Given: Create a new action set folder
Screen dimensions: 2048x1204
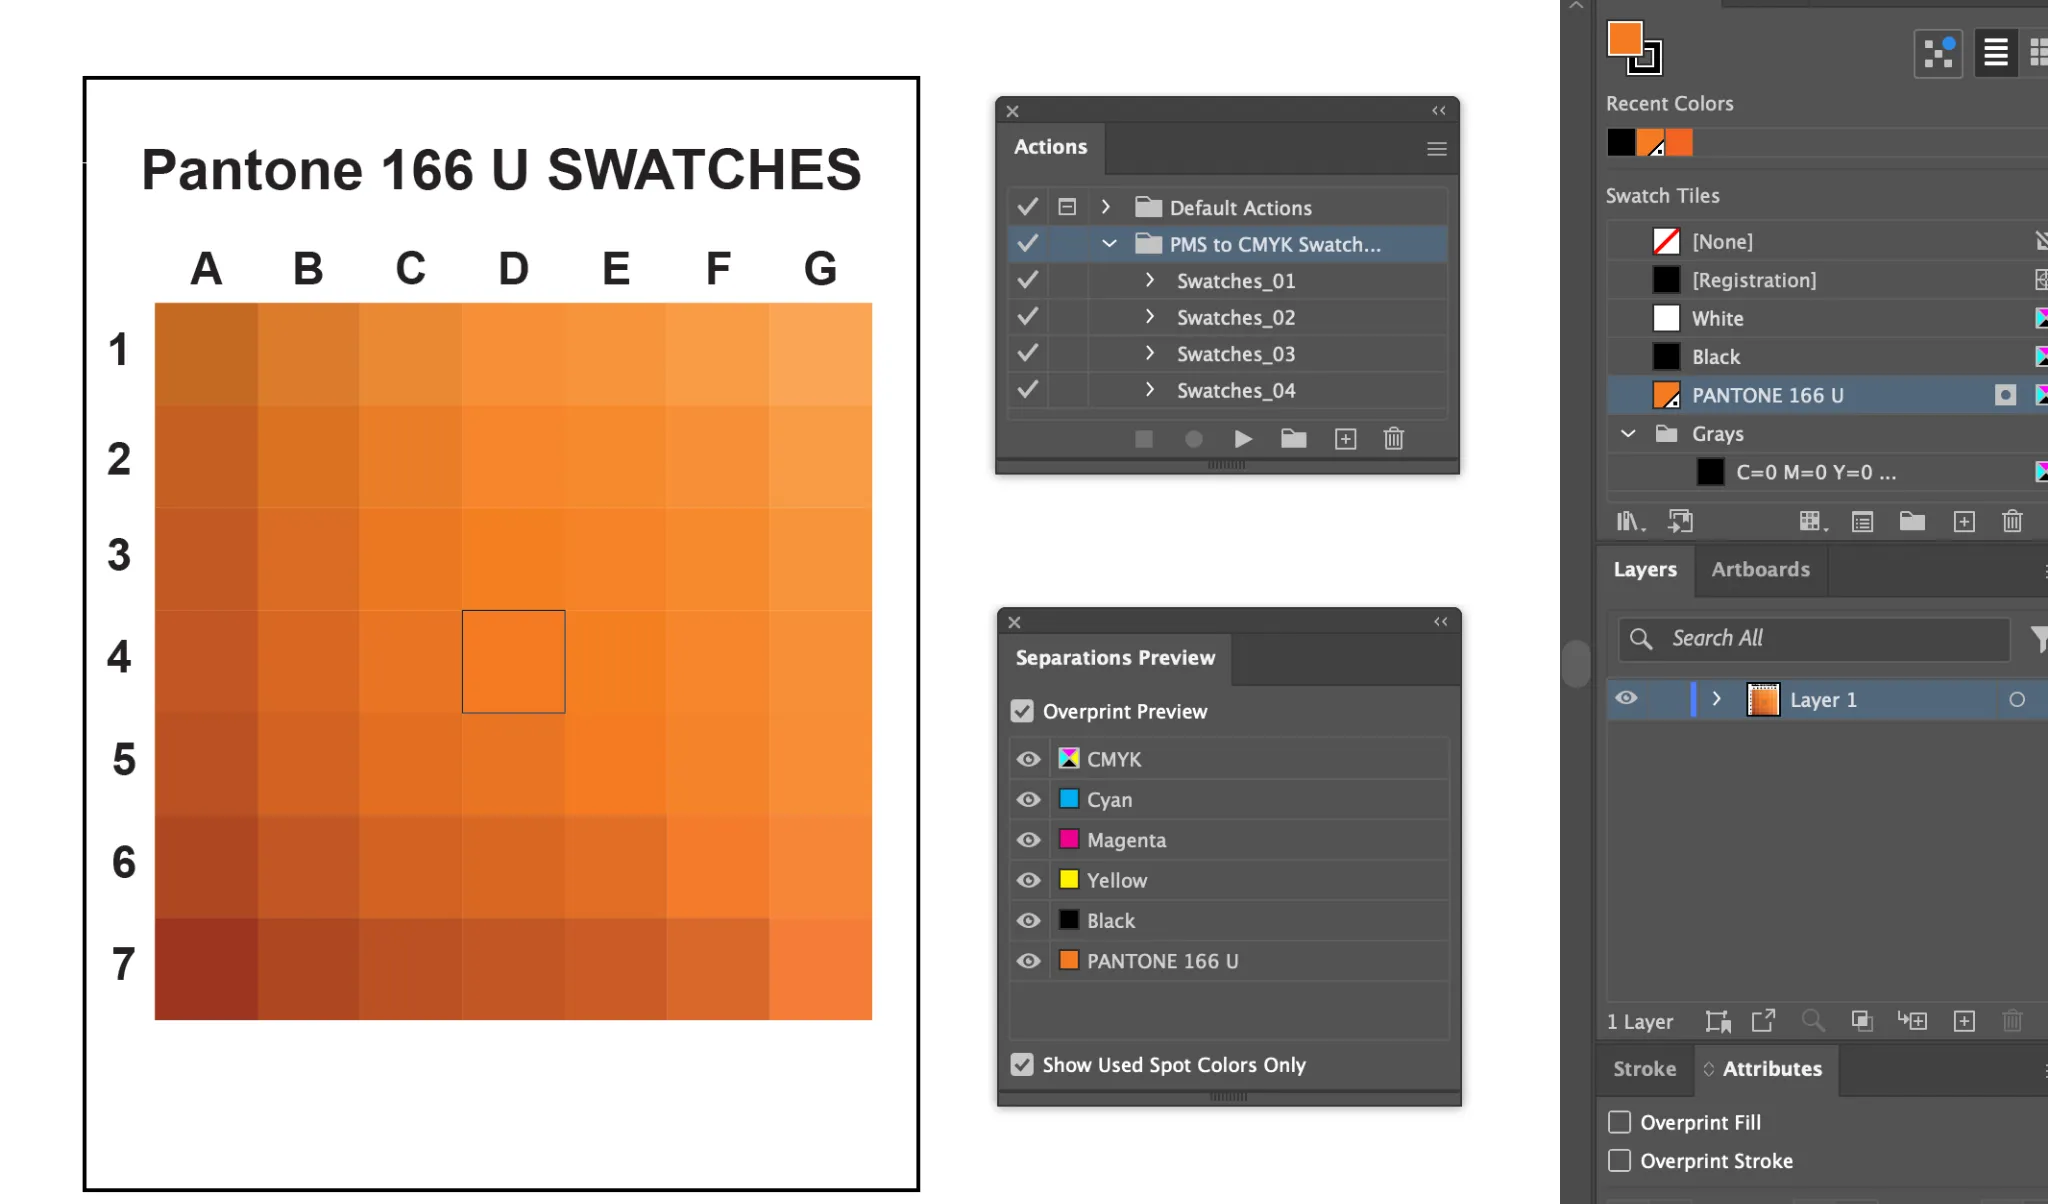Looking at the screenshot, I should [x=1294, y=439].
